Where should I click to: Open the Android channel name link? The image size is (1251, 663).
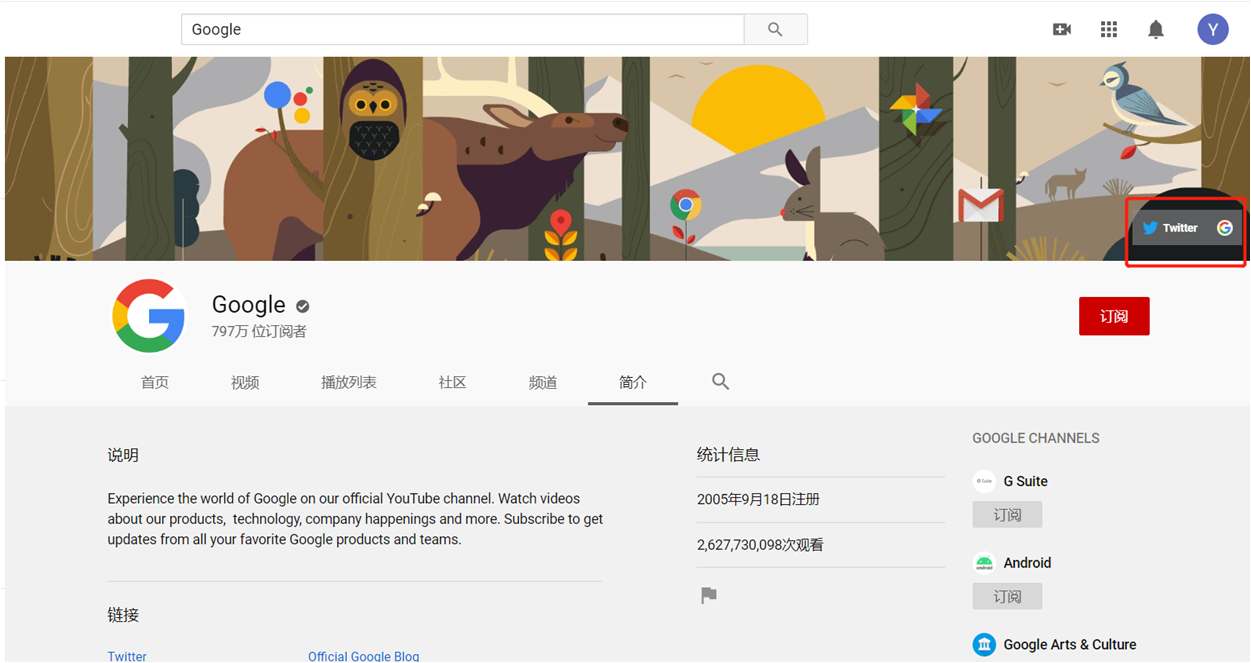click(x=1027, y=563)
